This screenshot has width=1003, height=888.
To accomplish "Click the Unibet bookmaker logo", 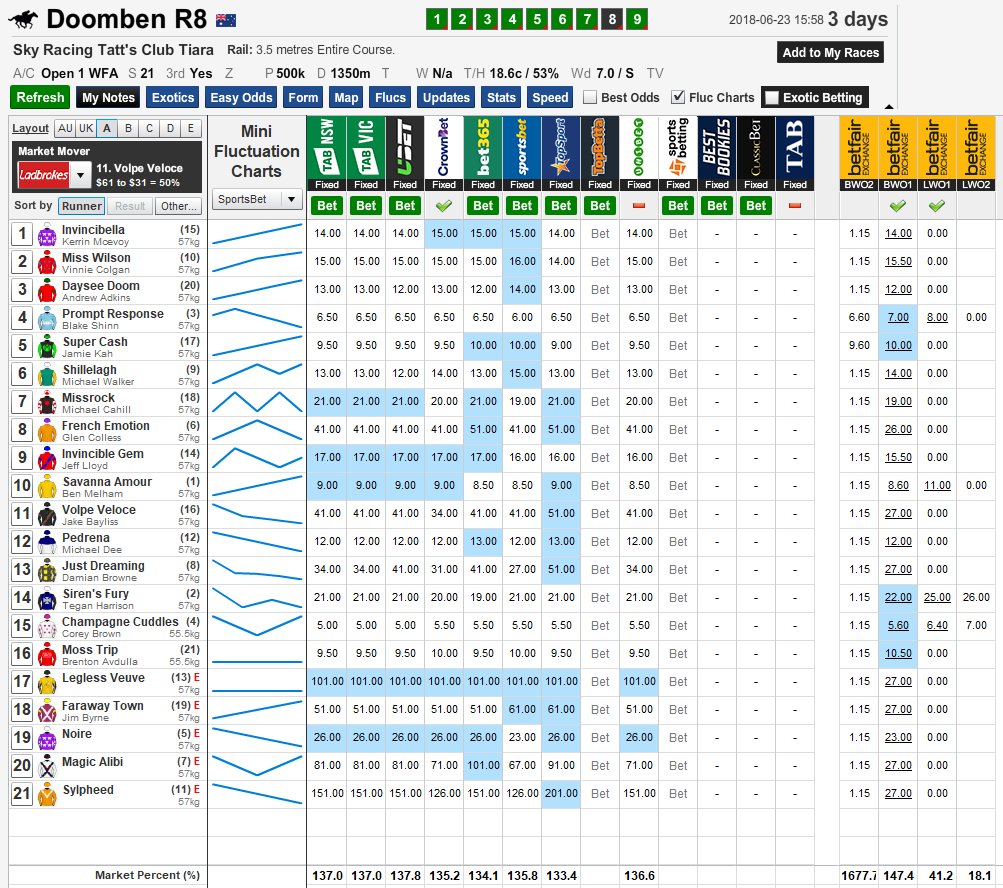I will tap(639, 147).
